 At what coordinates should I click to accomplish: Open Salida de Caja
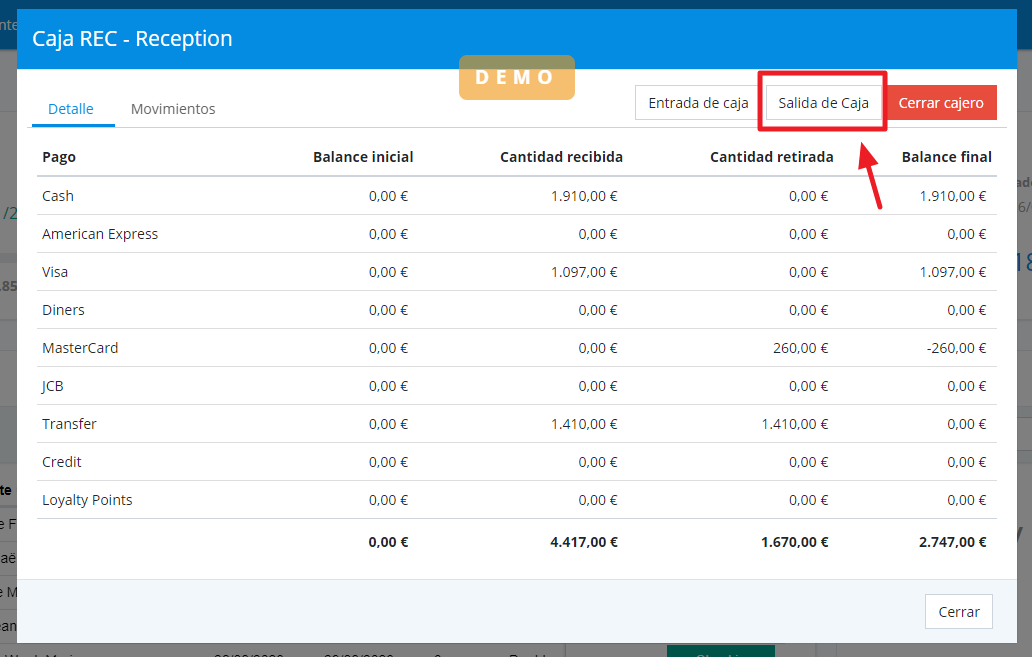pos(823,103)
